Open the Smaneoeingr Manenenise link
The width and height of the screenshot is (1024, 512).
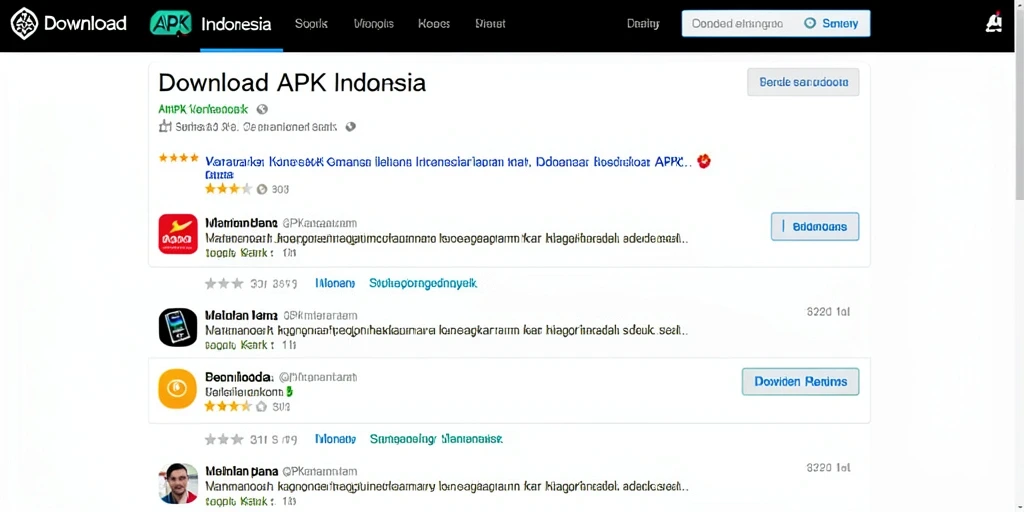[x=436, y=439]
